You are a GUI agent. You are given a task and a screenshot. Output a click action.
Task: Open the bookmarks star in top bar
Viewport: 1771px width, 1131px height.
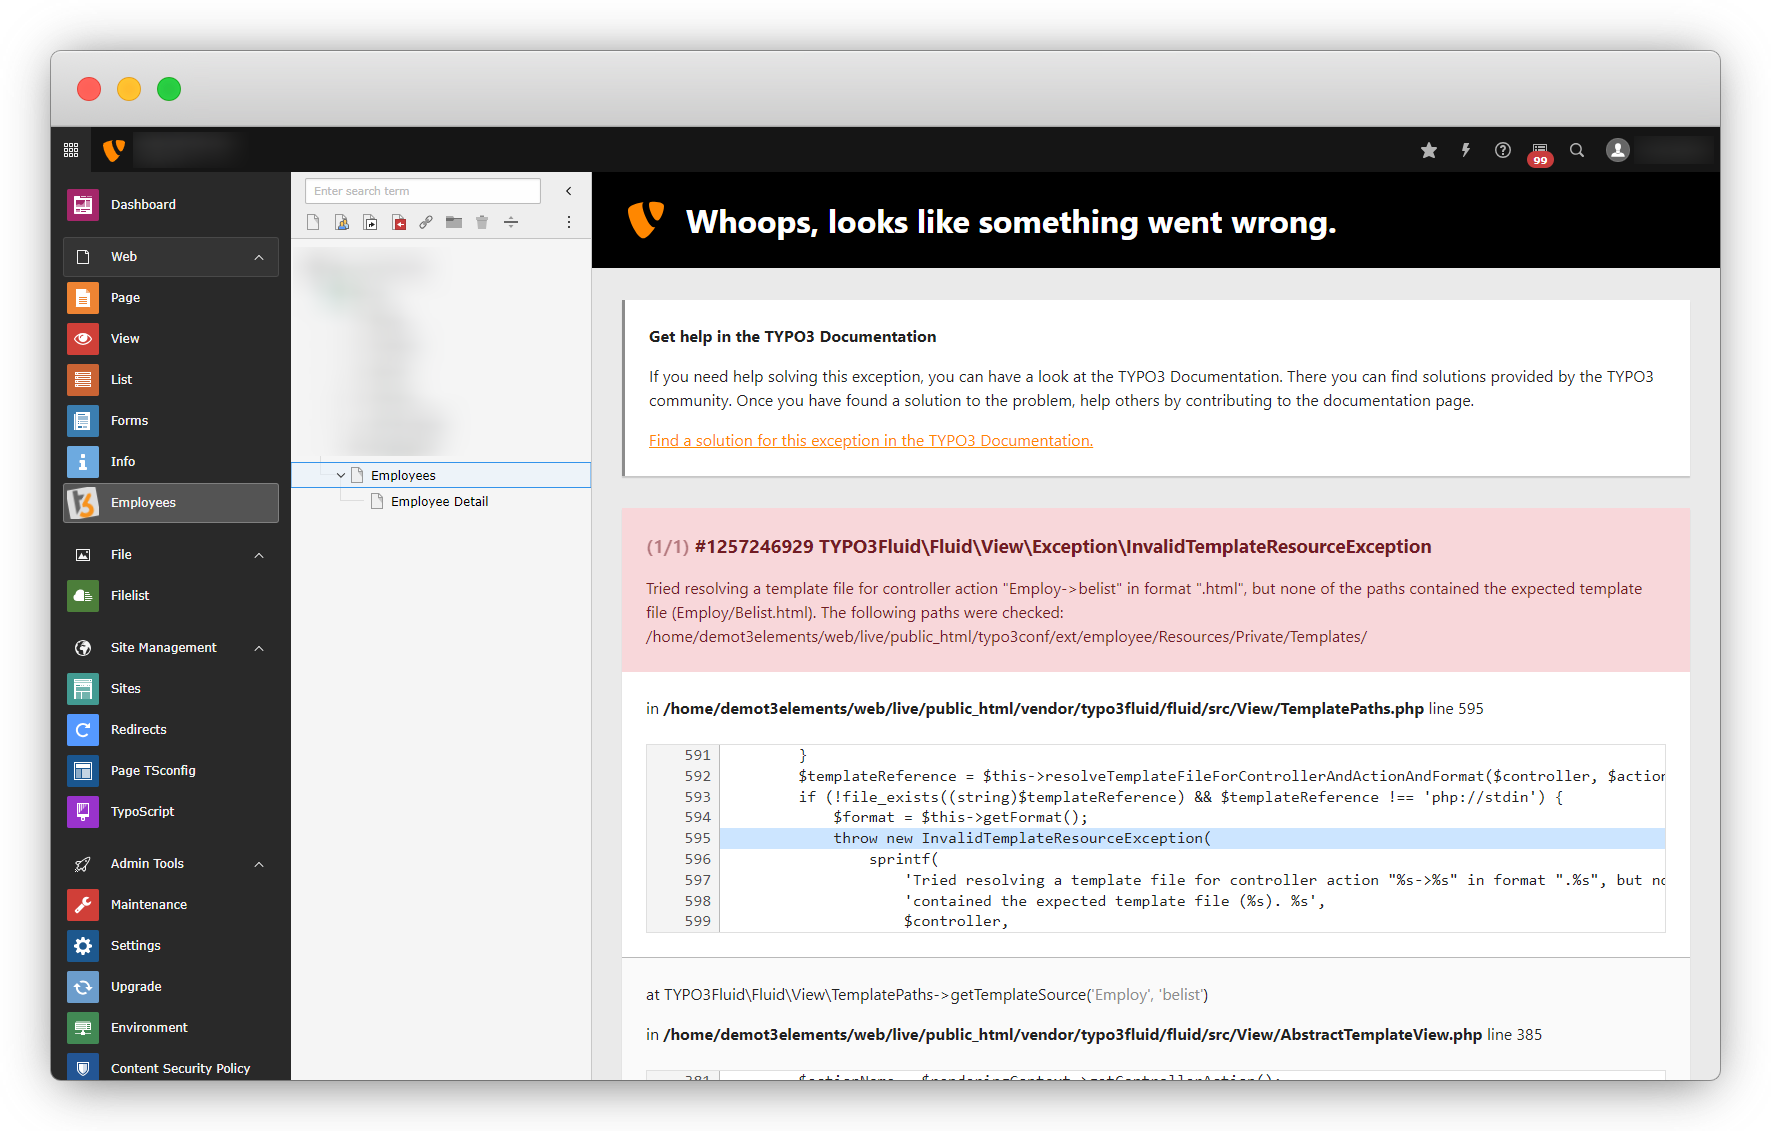point(1429,150)
